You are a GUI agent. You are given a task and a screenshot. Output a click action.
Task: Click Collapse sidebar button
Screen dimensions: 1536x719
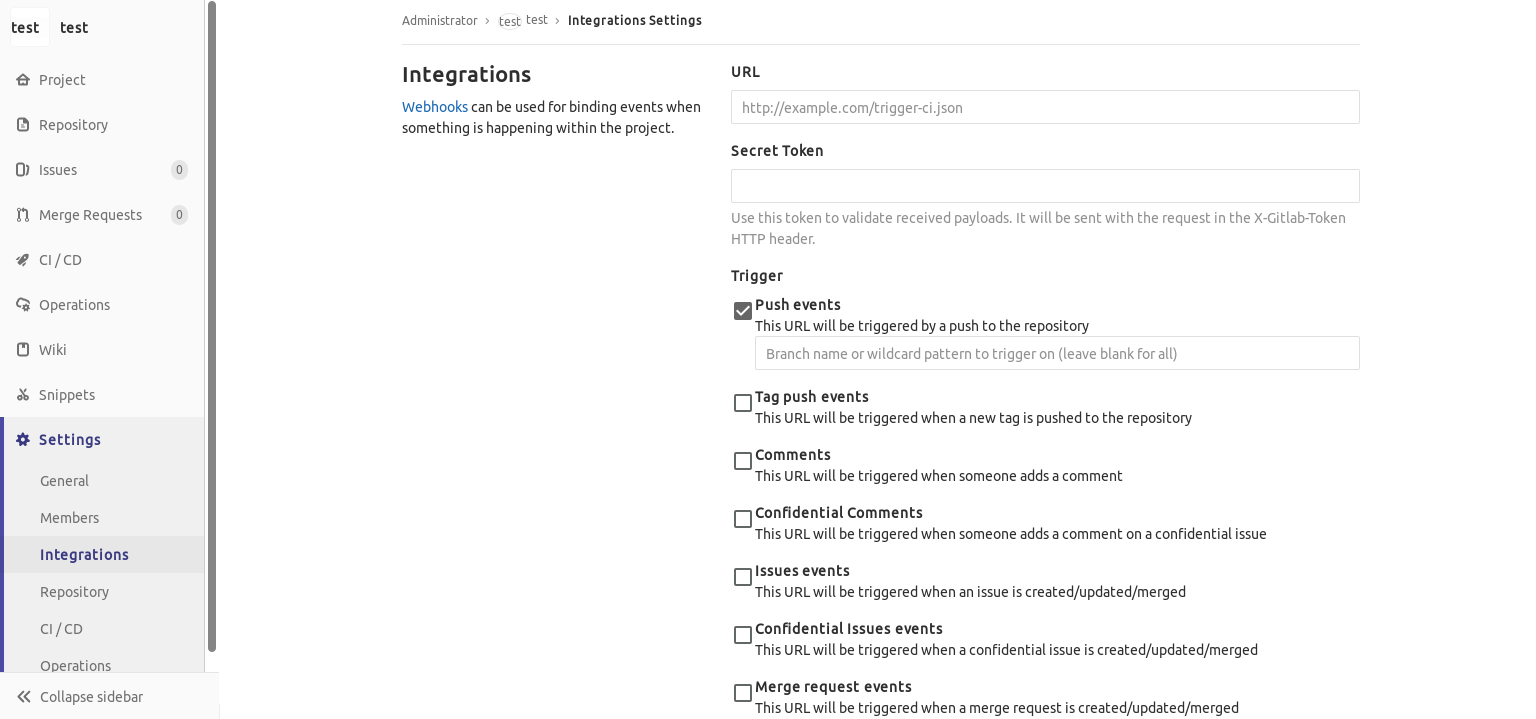click(x=109, y=697)
